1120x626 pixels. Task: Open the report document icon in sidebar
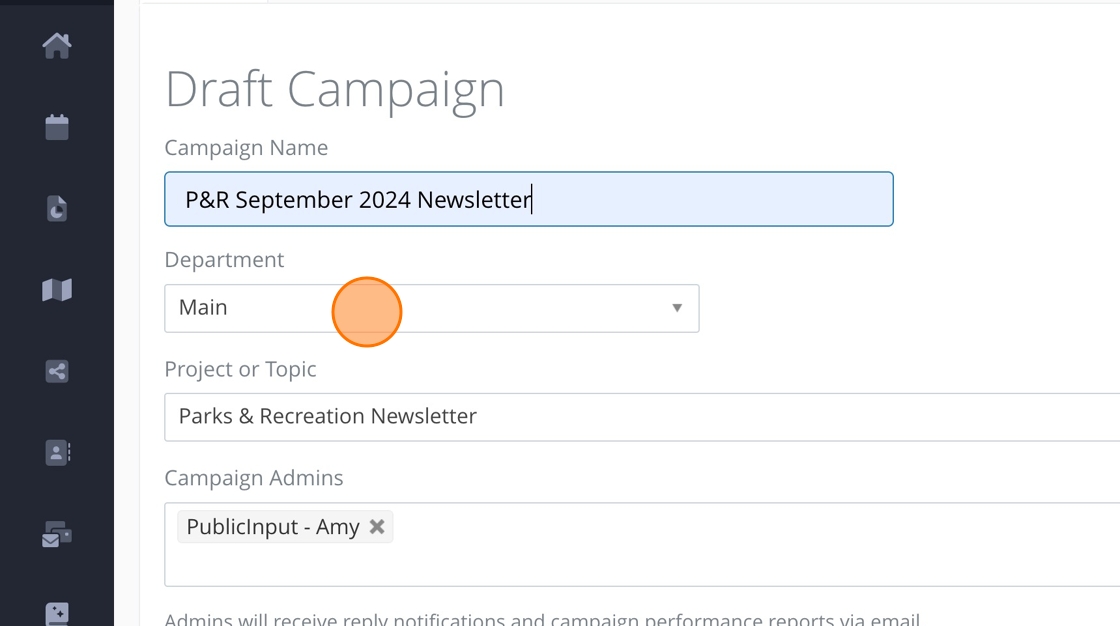click(57, 208)
